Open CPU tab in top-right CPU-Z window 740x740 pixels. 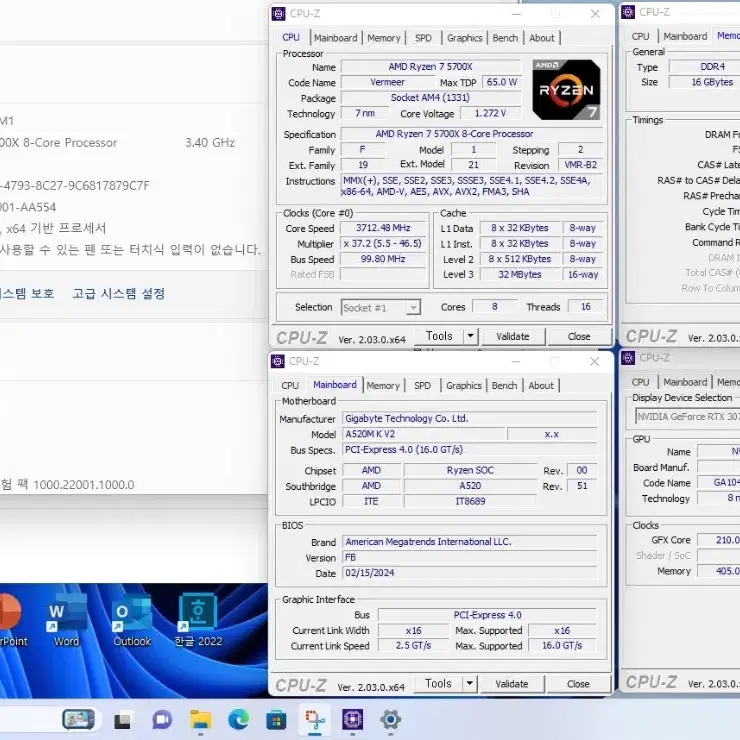tap(640, 36)
